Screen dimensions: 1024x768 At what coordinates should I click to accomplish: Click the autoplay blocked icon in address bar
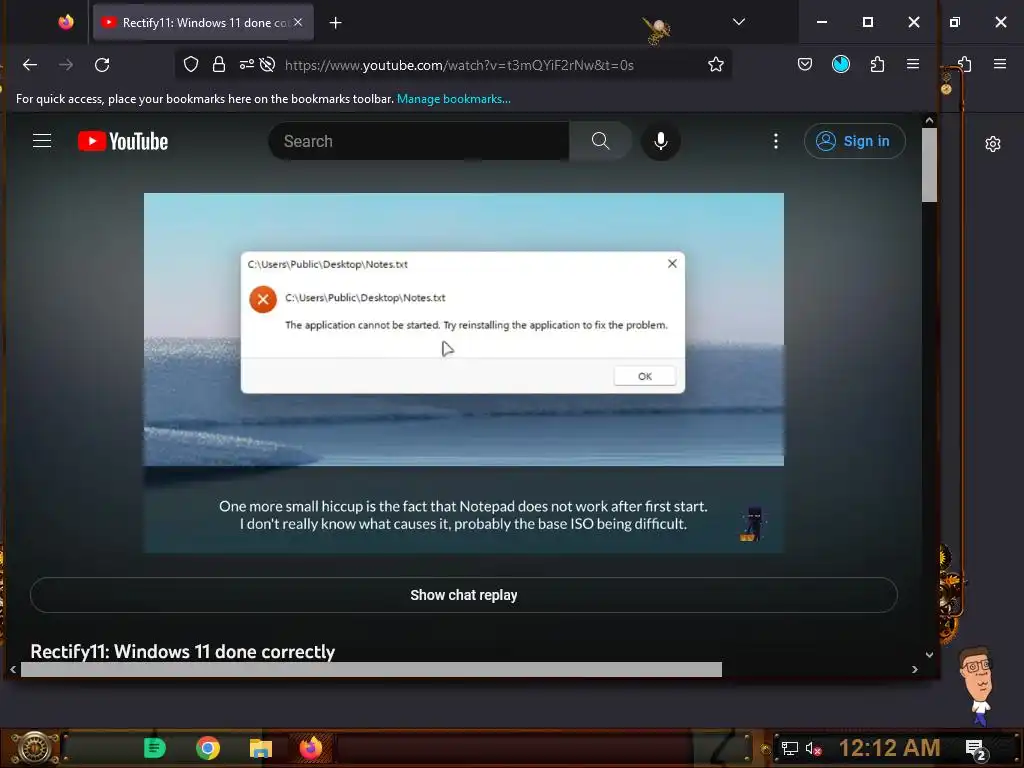tap(267, 65)
